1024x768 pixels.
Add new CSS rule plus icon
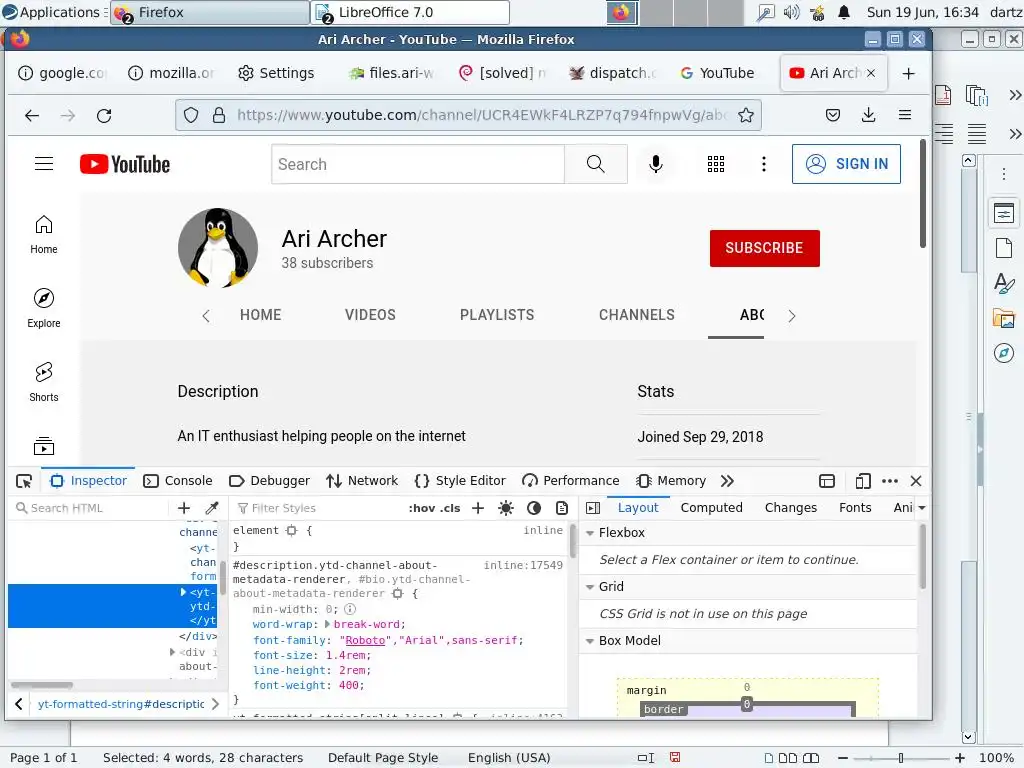pyautogui.click(x=478, y=508)
